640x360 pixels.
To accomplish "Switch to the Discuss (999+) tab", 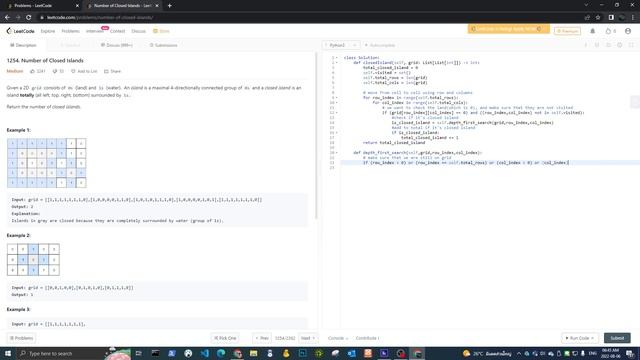I will coord(117,45).
